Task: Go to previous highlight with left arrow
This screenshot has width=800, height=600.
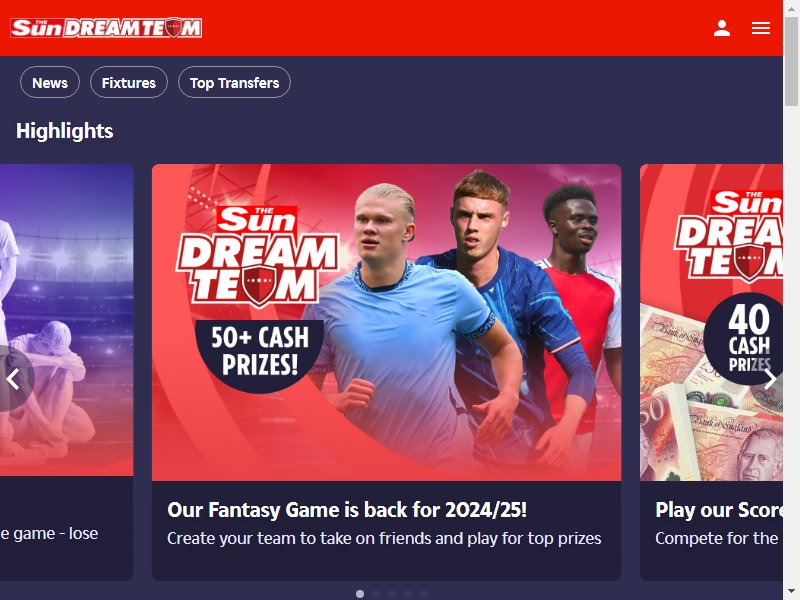Action: (x=13, y=379)
